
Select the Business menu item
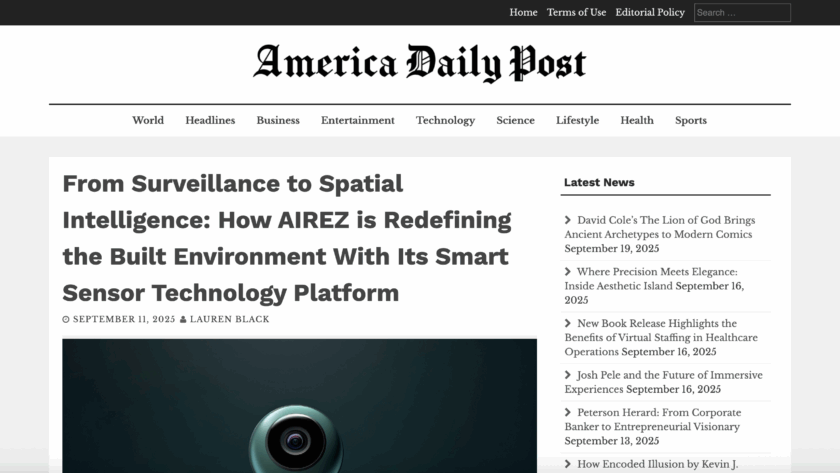point(278,120)
